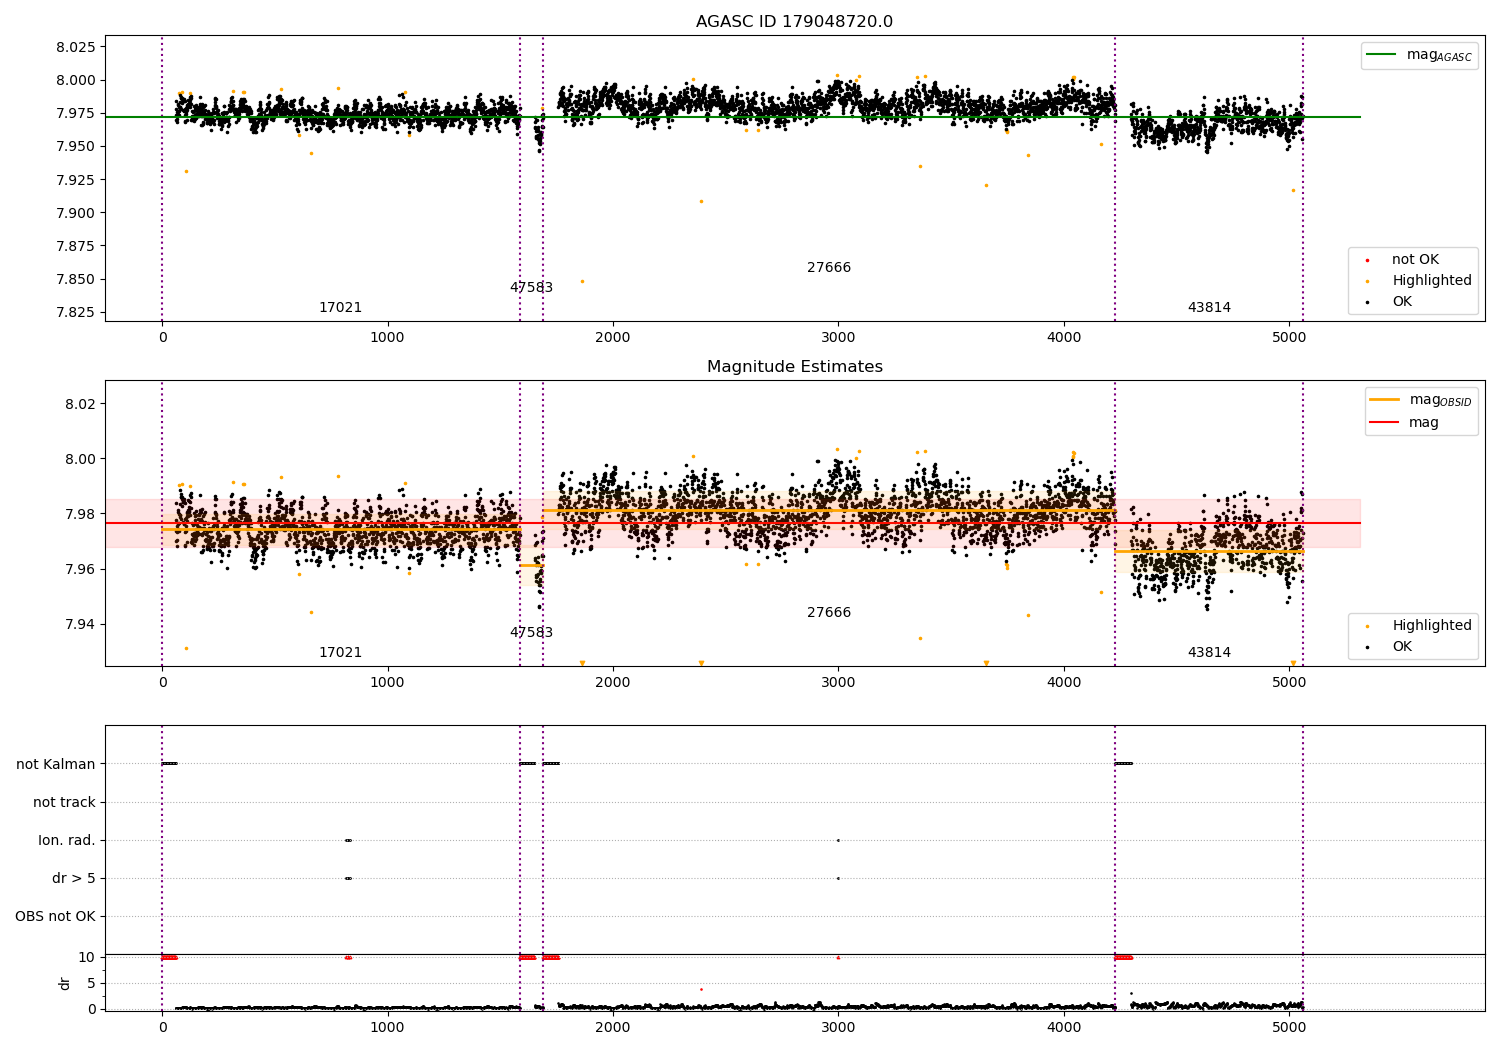The width and height of the screenshot is (1500, 1050).
Task: Click OBSID label 27666 in Magnitude Estimates plot
Action: coord(829,613)
